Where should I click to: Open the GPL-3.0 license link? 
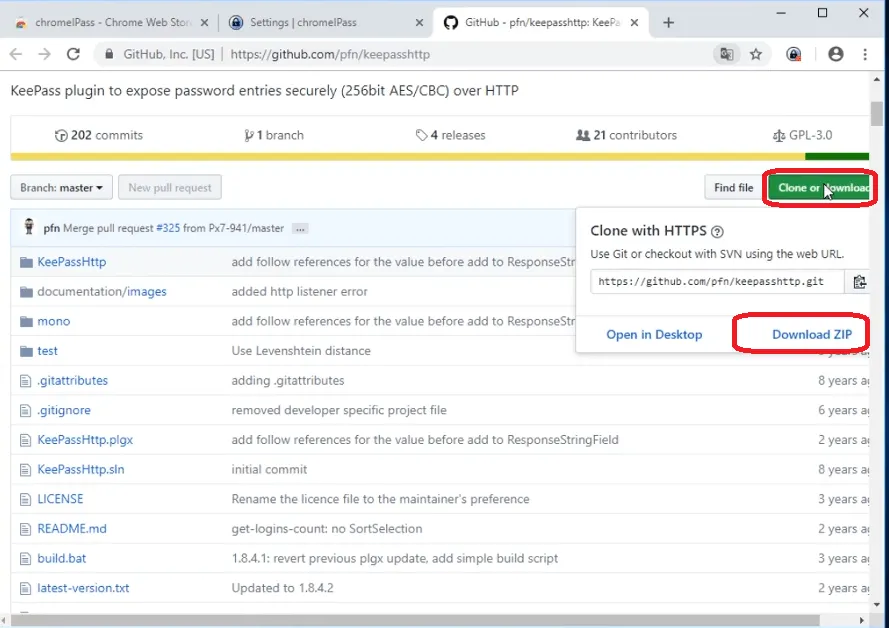tap(802, 135)
